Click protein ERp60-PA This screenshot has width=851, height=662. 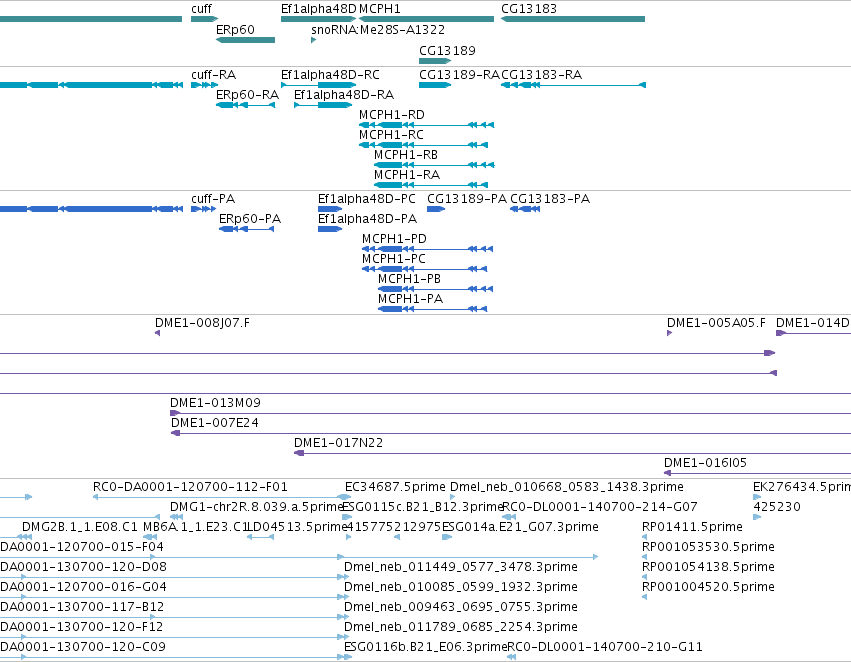250,219
